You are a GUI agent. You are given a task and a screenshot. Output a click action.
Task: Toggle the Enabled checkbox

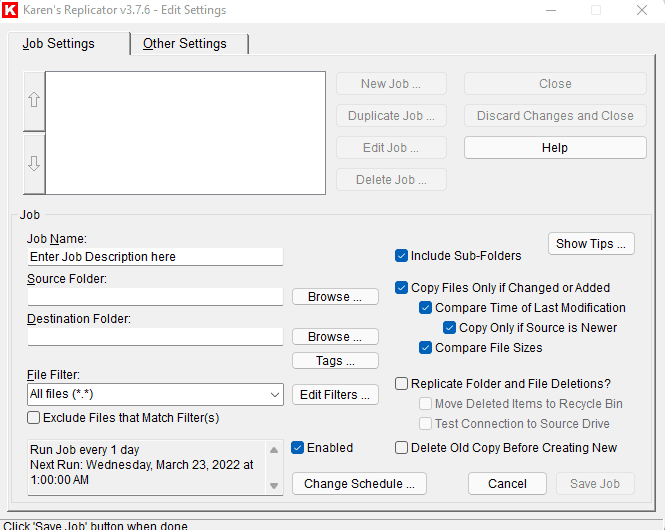[297, 448]
